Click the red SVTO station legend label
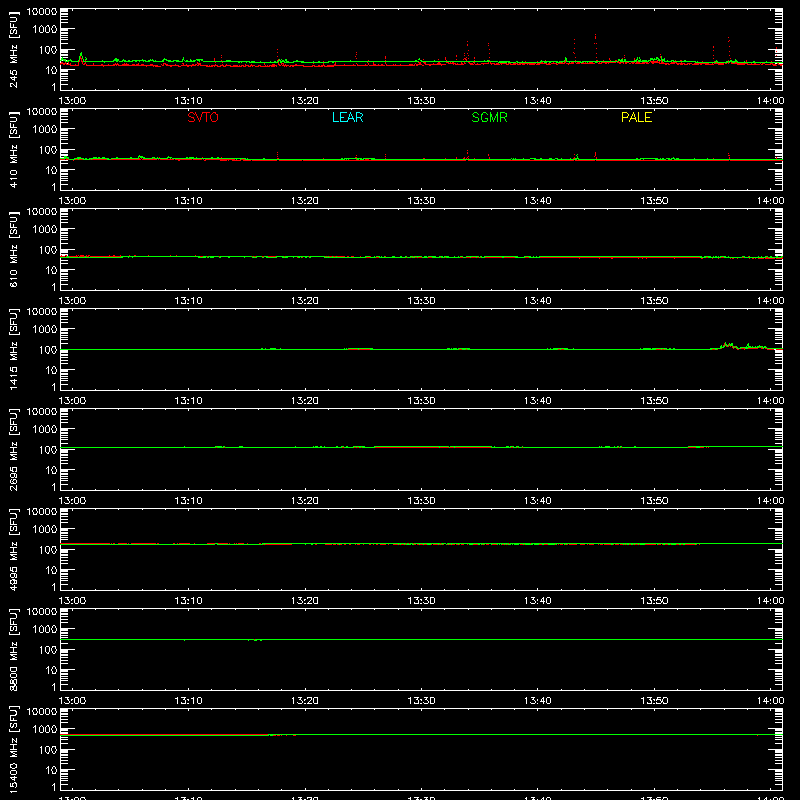This screenshot has height=800, width=800. 203,117
